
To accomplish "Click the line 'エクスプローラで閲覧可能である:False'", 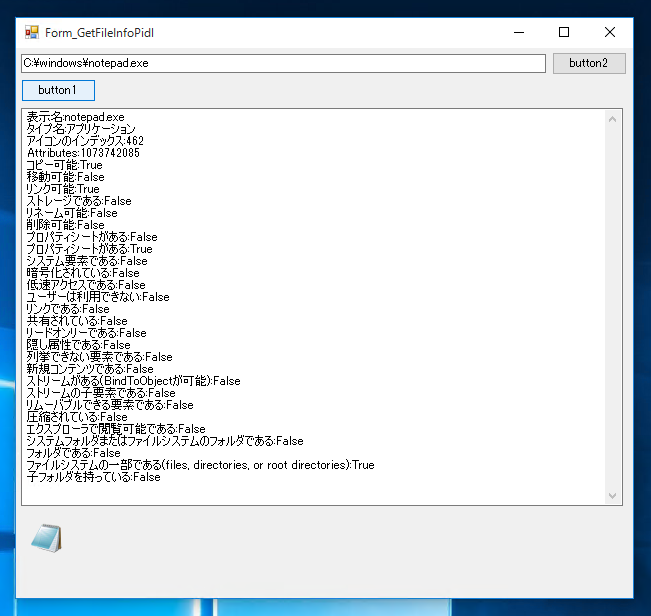I will click(116, 430).
